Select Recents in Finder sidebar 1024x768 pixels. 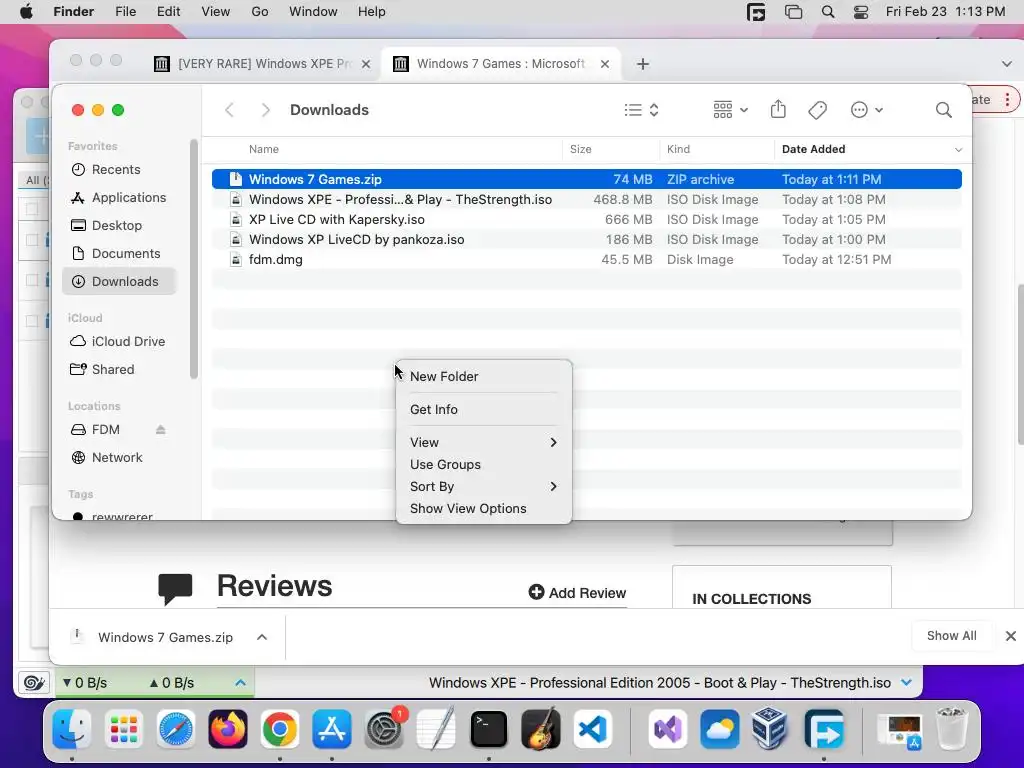tap(120, 169)
